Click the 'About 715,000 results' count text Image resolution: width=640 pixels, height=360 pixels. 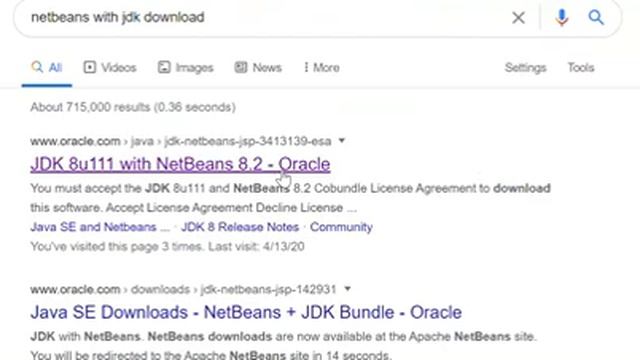[133, 107]
